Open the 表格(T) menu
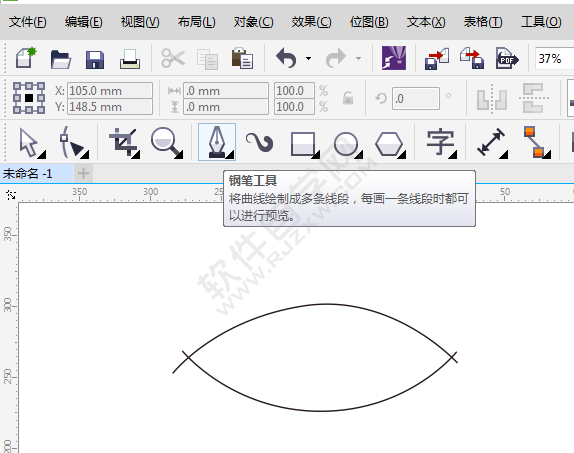The image size is (574, 453). pos(483,22)
